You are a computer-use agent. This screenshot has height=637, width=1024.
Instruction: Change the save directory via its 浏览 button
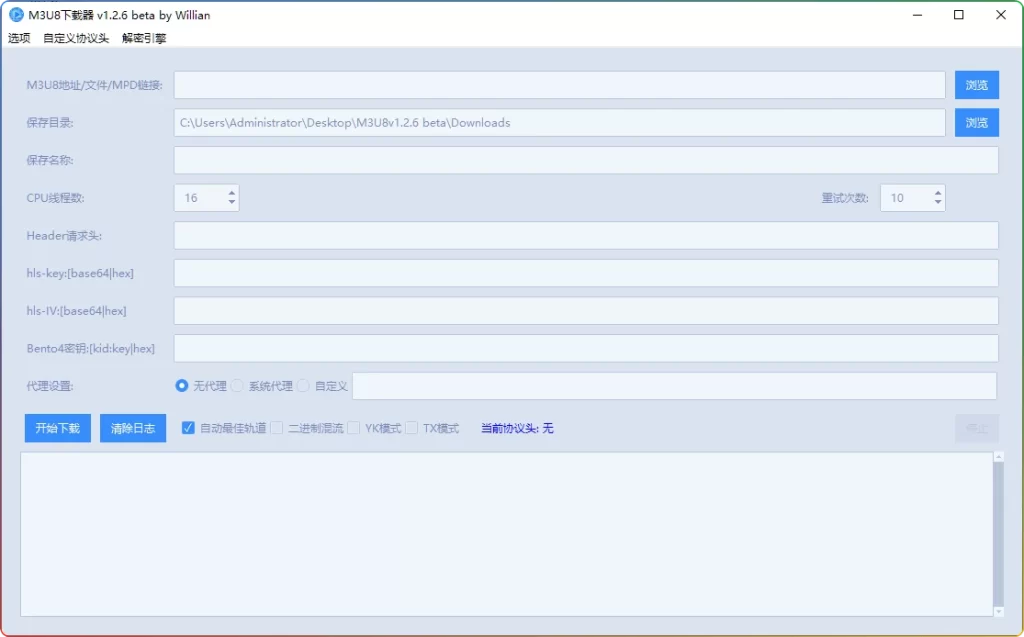click(x=975, y=122)
